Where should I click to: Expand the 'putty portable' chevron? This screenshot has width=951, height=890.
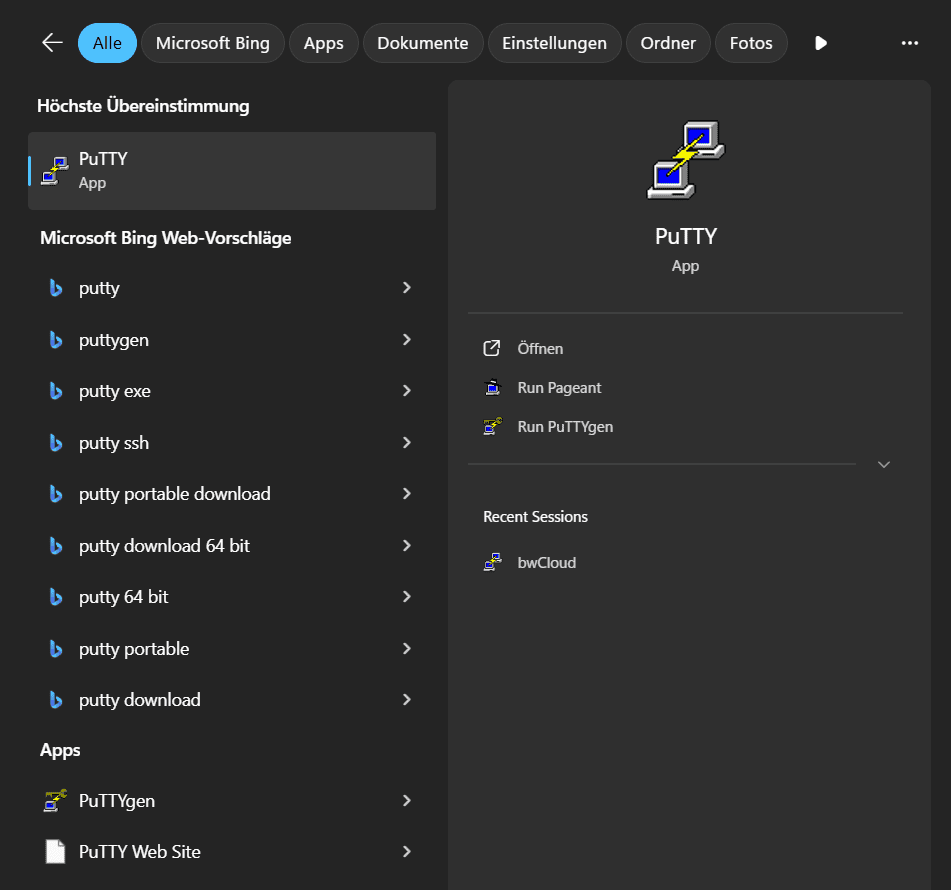(407, 649)
